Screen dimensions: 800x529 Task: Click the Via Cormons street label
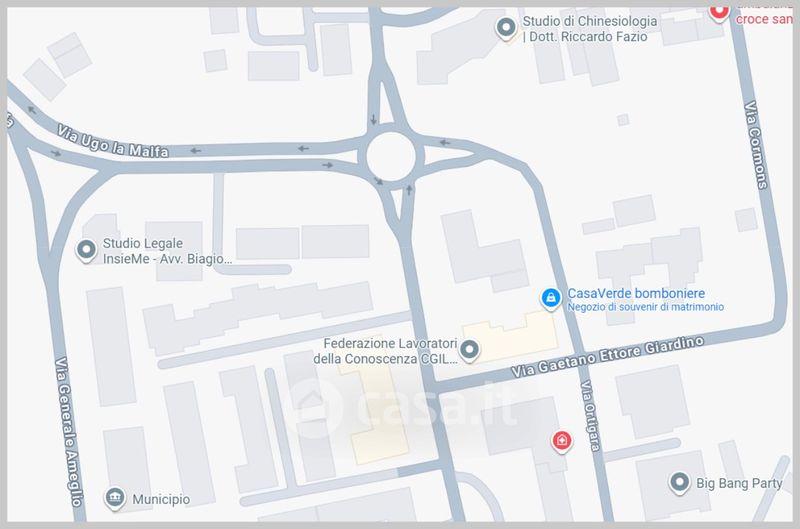click(756, 145)
